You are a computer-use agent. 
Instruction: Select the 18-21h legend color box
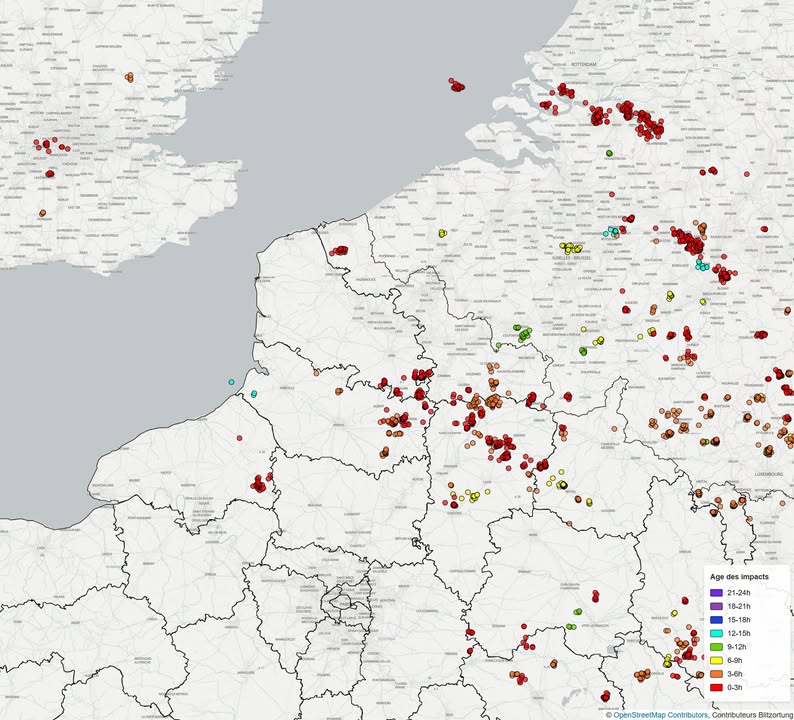click(715, 607)
